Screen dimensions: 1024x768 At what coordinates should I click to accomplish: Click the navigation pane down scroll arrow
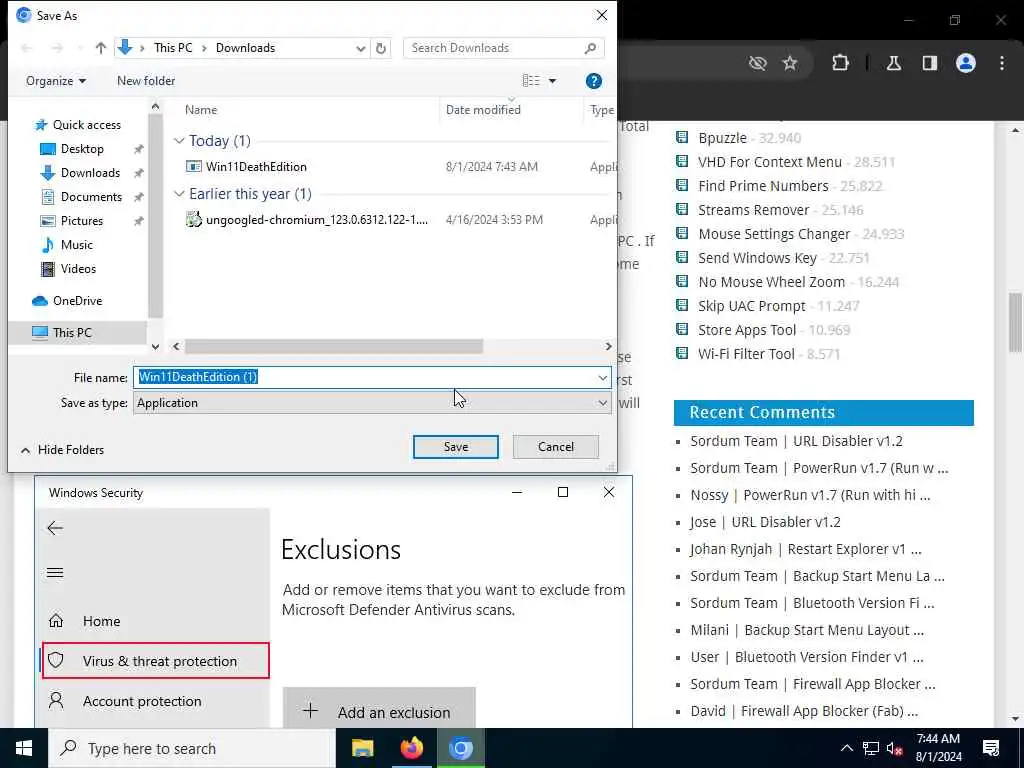pos(155,347)
